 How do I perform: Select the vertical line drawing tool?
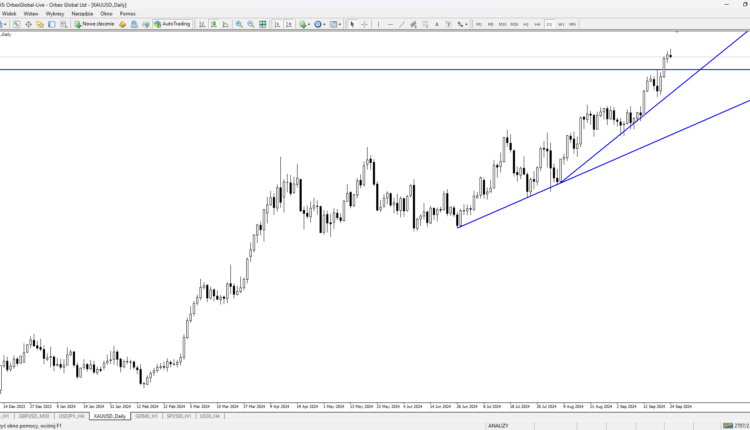(378, 24)
